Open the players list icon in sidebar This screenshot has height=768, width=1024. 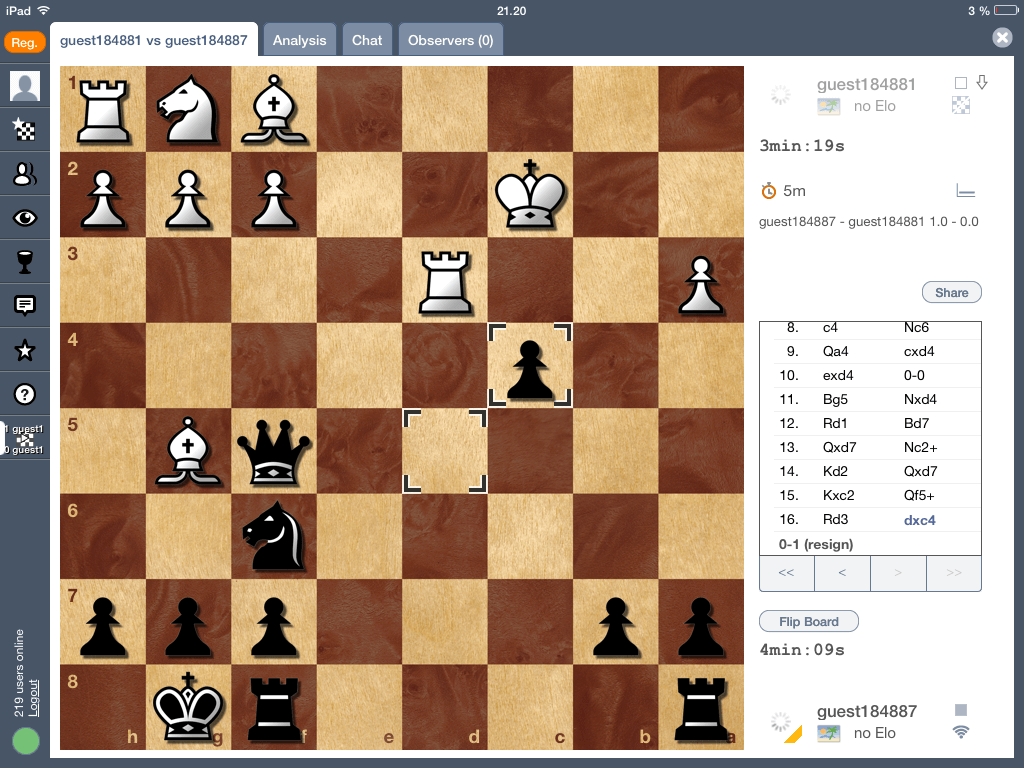coord(24,173)
